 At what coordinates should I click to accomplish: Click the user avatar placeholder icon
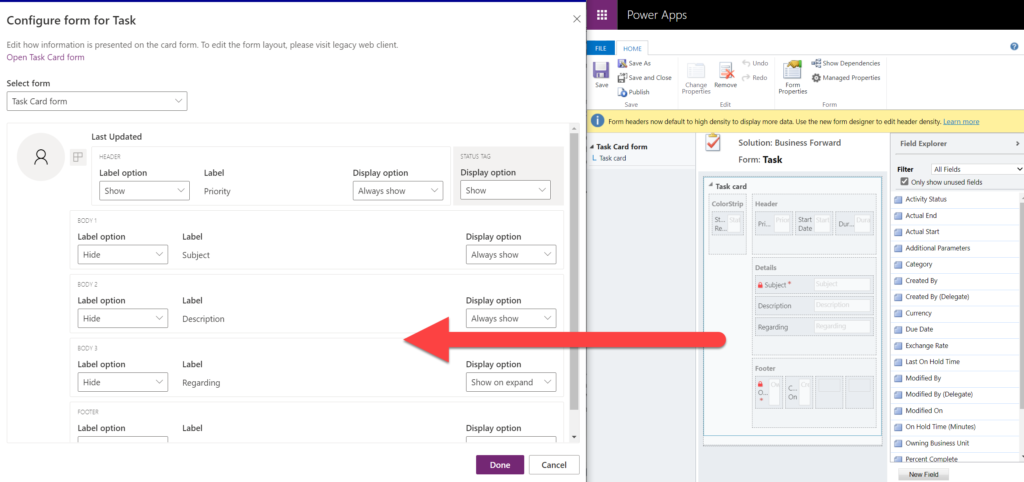(40, 157)
